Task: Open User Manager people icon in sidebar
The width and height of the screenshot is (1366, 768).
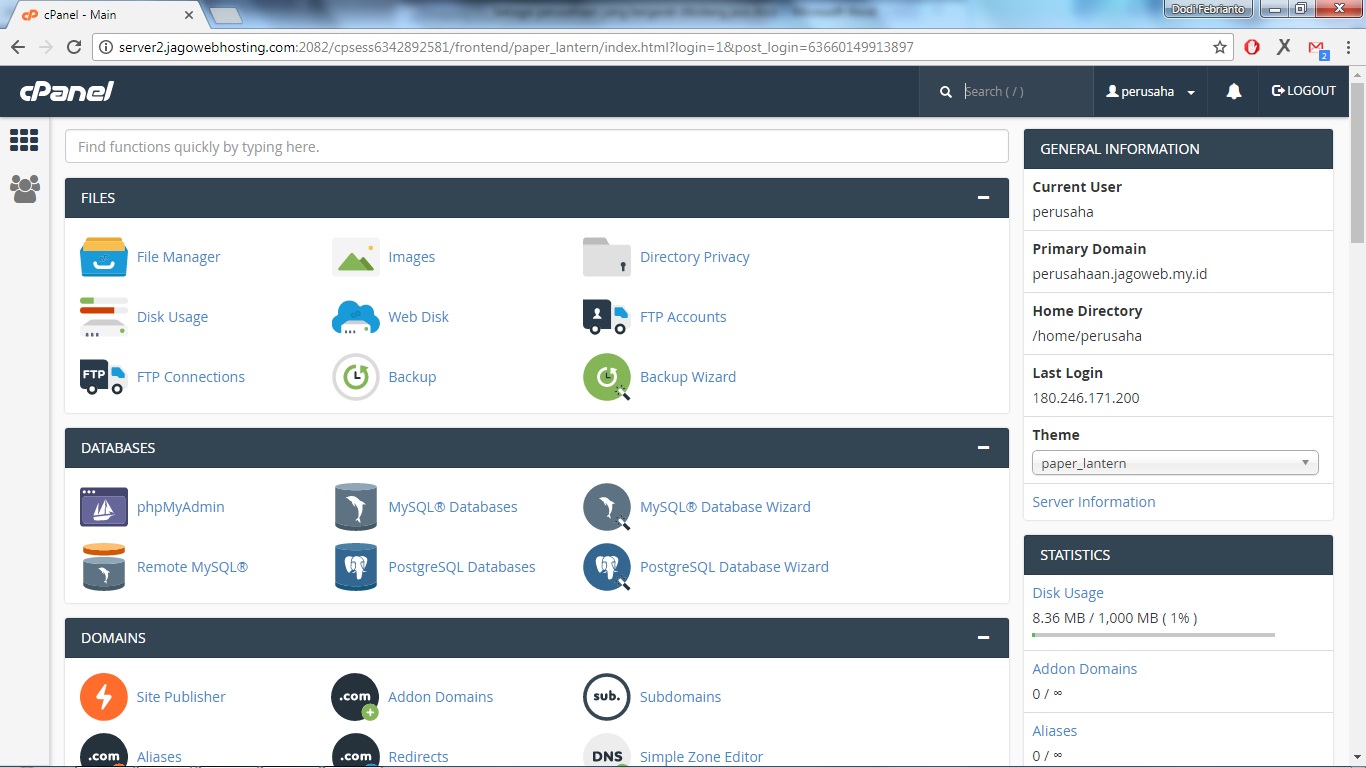Action: [24, 189]
